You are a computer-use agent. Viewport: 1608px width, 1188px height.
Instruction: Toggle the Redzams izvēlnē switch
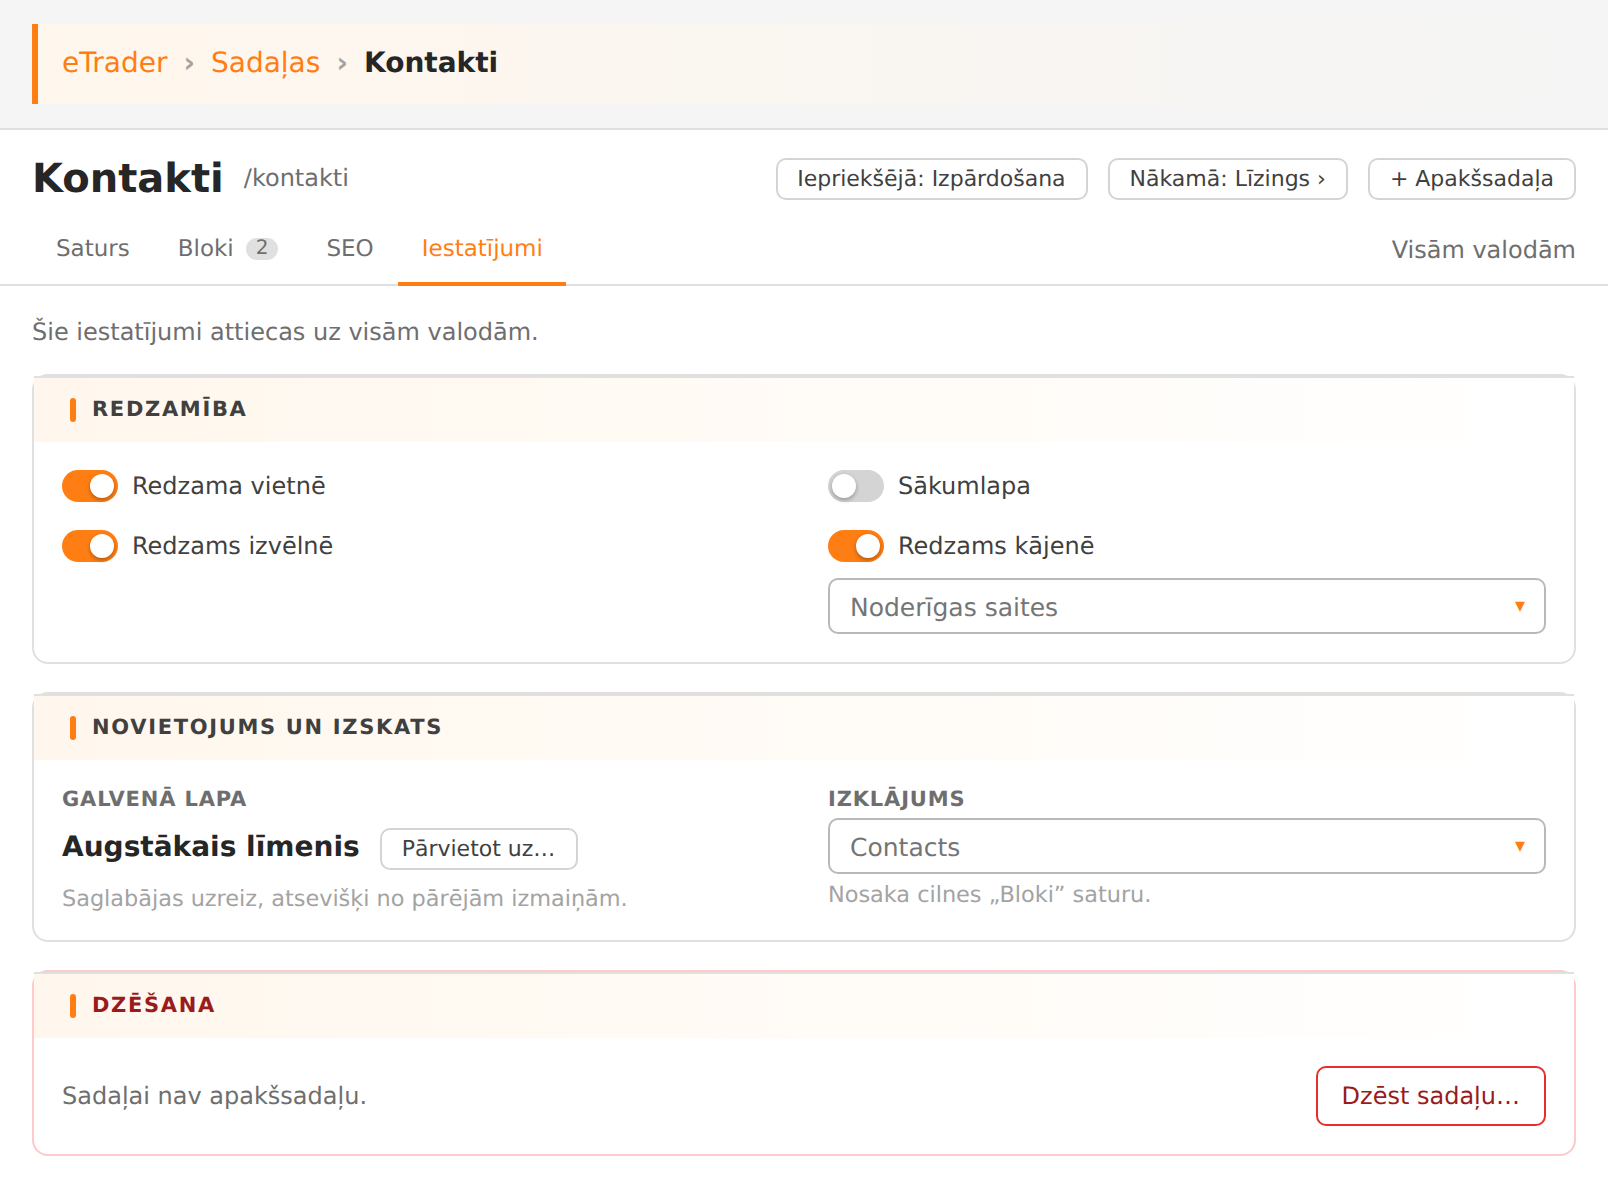coord(90,546)
